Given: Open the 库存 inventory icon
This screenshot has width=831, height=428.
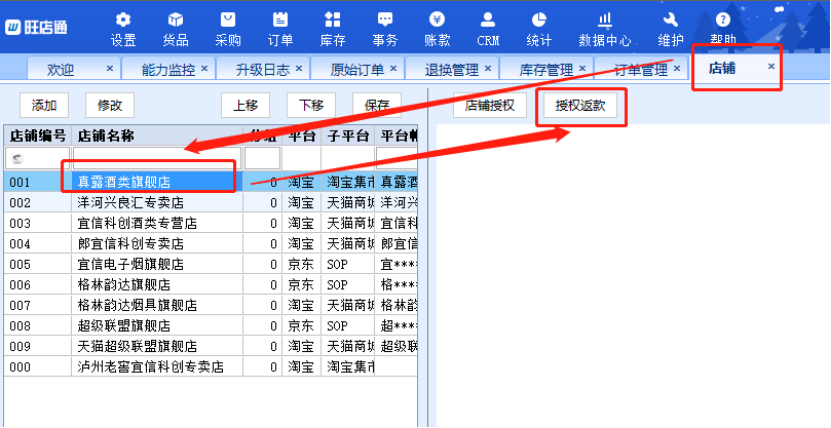Looking at the screenshot, I should pos(332,20).
